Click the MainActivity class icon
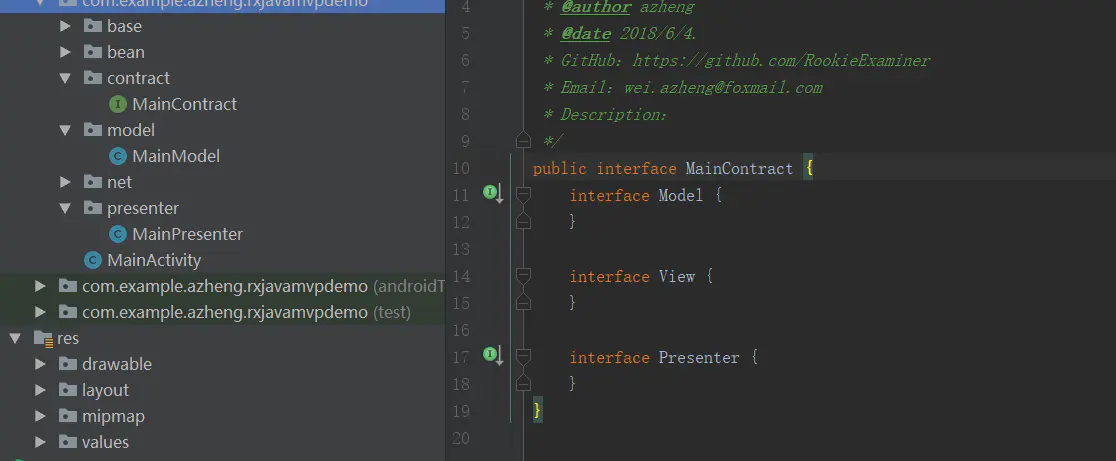The height and width of the screenshot is (461, 1116). (x=93, y=260)
